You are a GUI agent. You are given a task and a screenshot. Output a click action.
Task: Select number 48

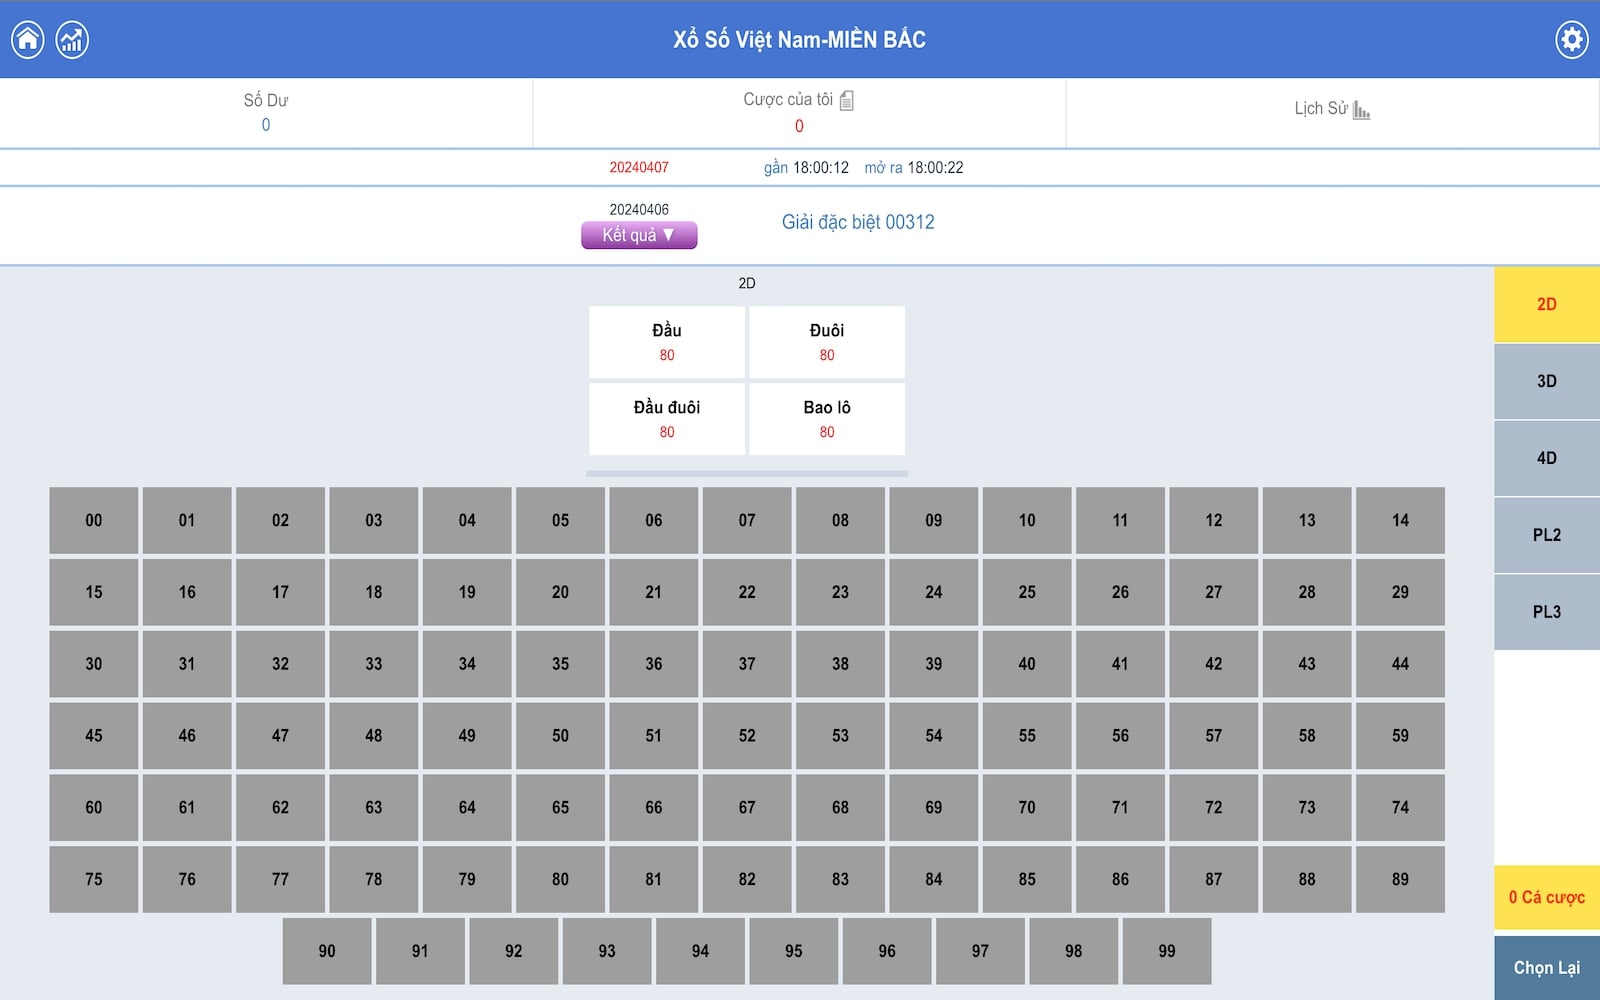pyautogui.click(x=374, y=736)
